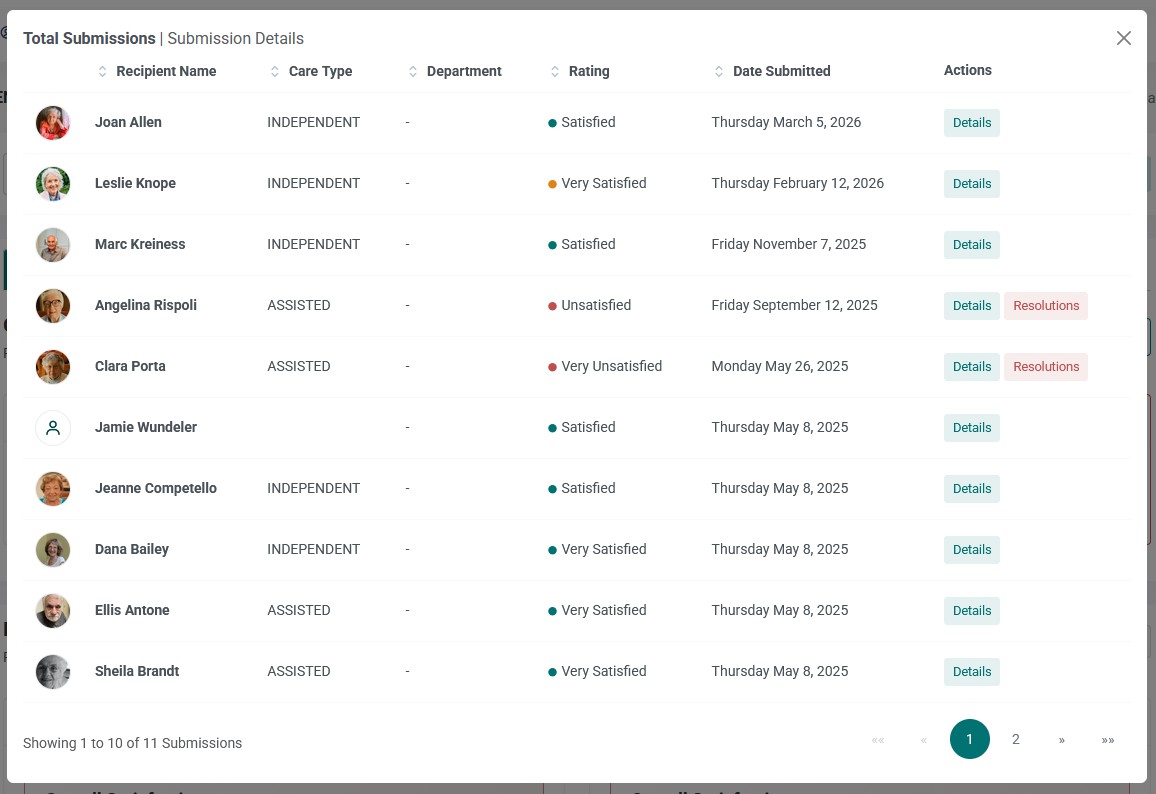Image resolution: width=1156 pixels, height=794 pixels.
Task: Jump to last page with double chevron
Action: (x=1108, y=740)
